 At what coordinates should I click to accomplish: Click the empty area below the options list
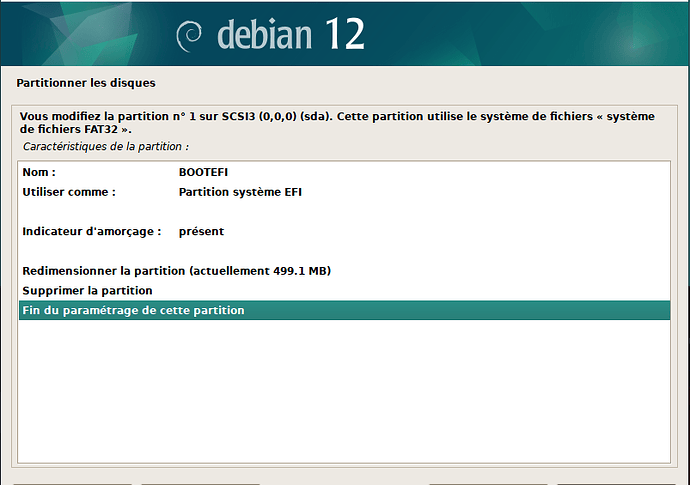coord(344,391)
